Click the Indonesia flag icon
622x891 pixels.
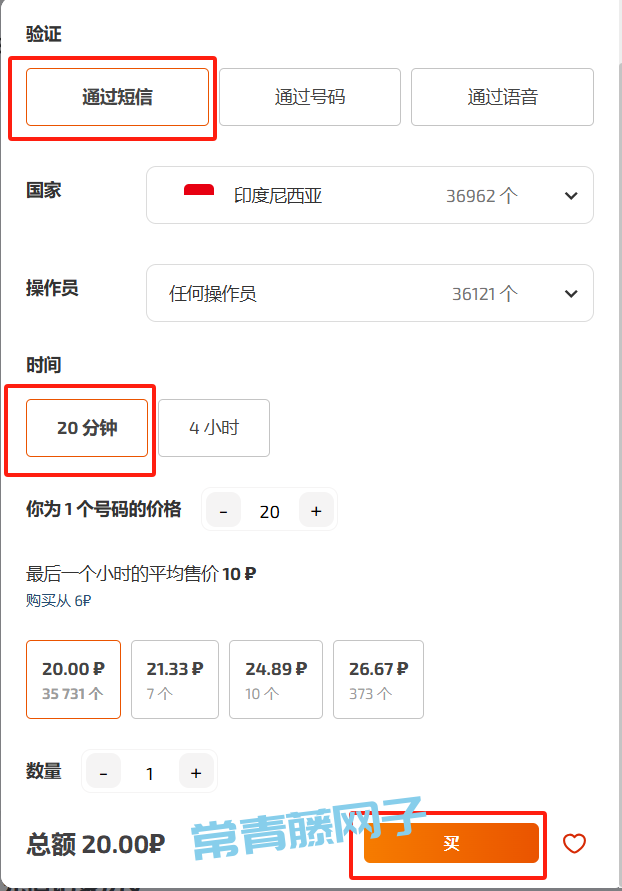click(199, 195)
